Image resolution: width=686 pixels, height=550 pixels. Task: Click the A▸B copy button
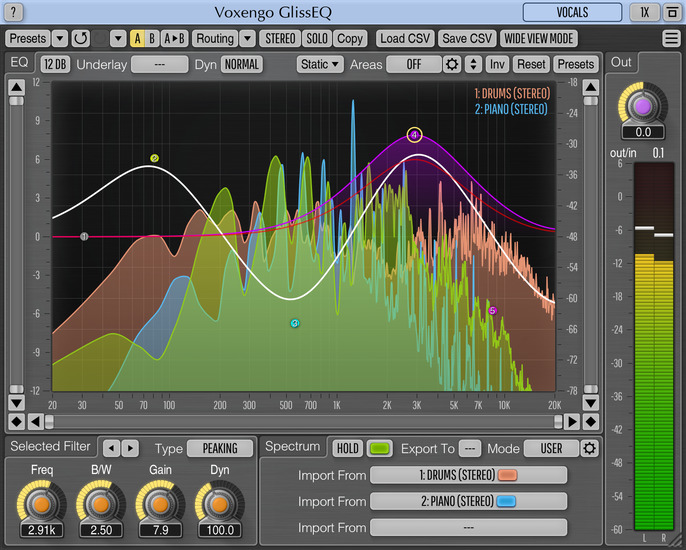point(174,39)
